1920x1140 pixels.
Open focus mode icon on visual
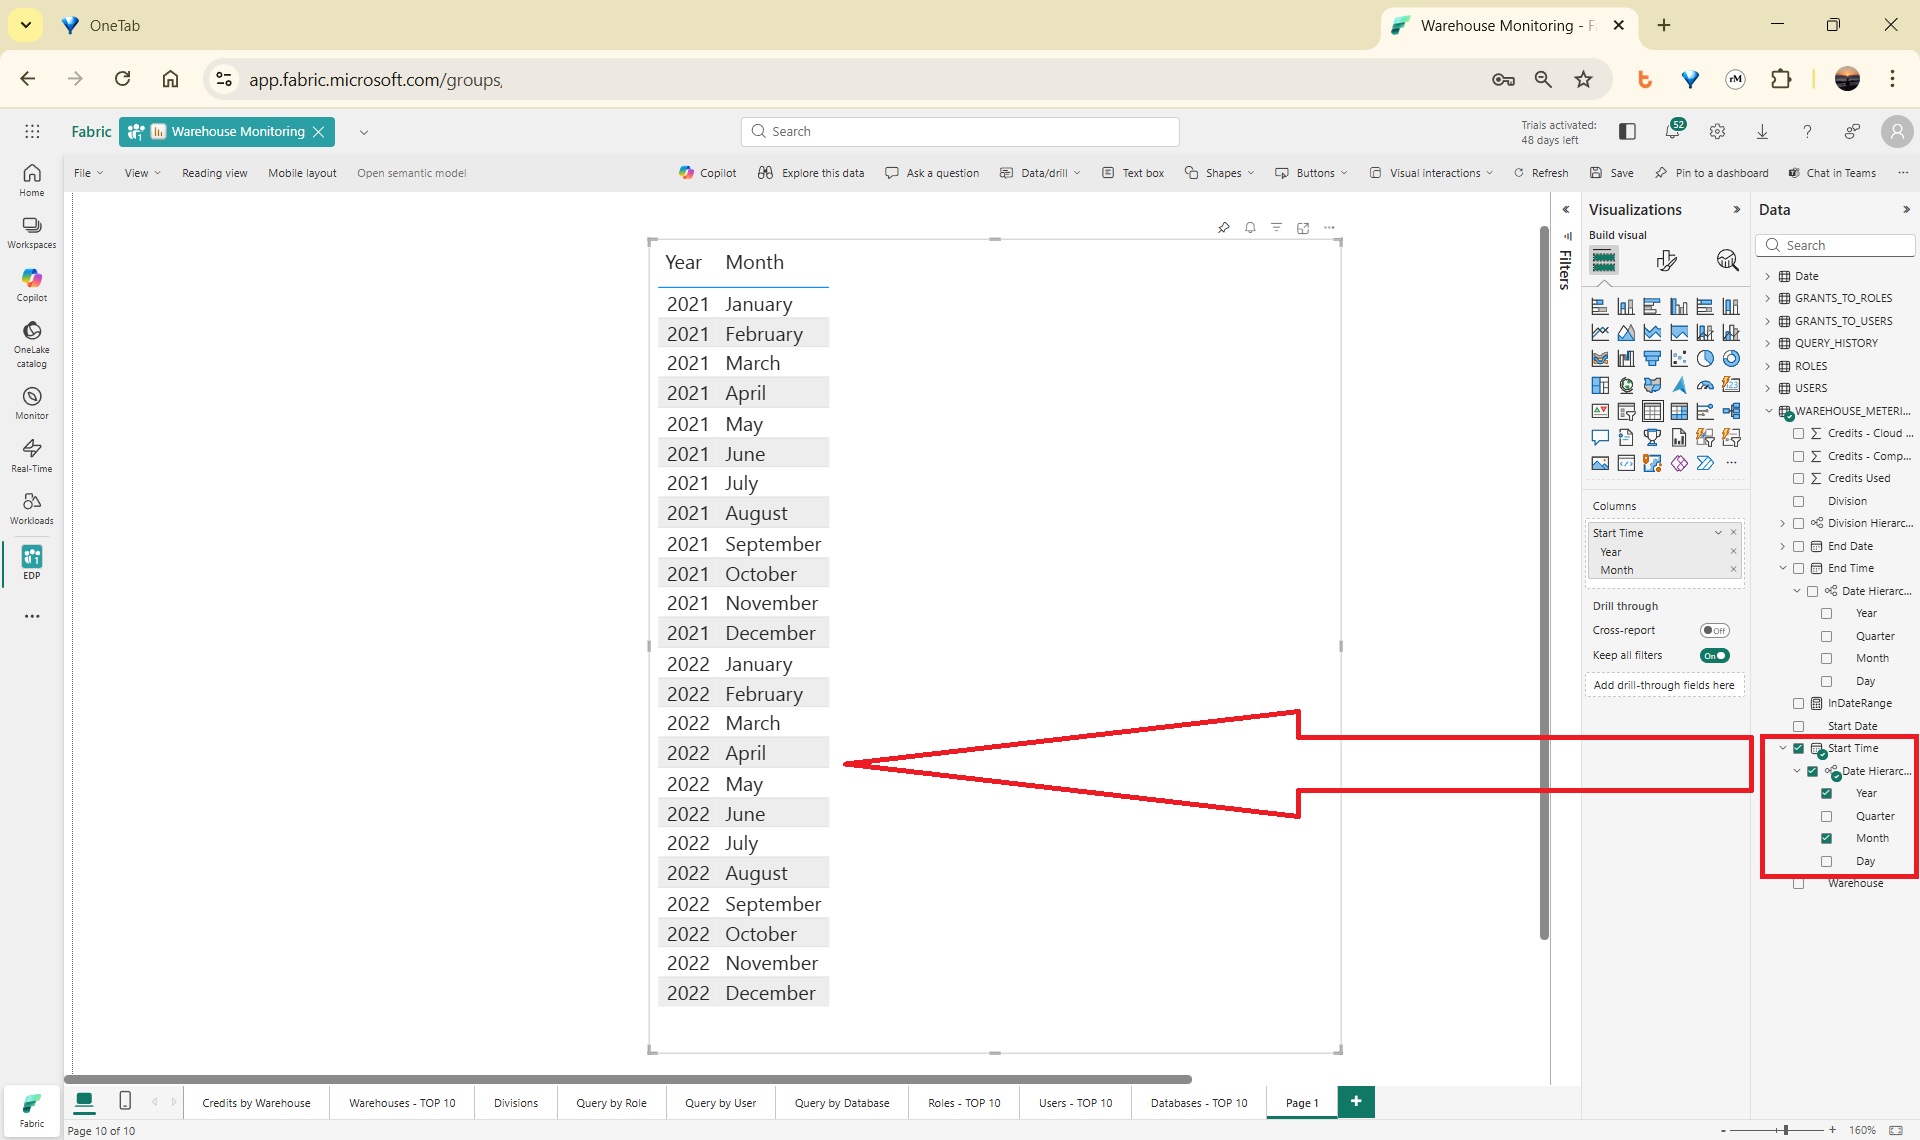1303,228
